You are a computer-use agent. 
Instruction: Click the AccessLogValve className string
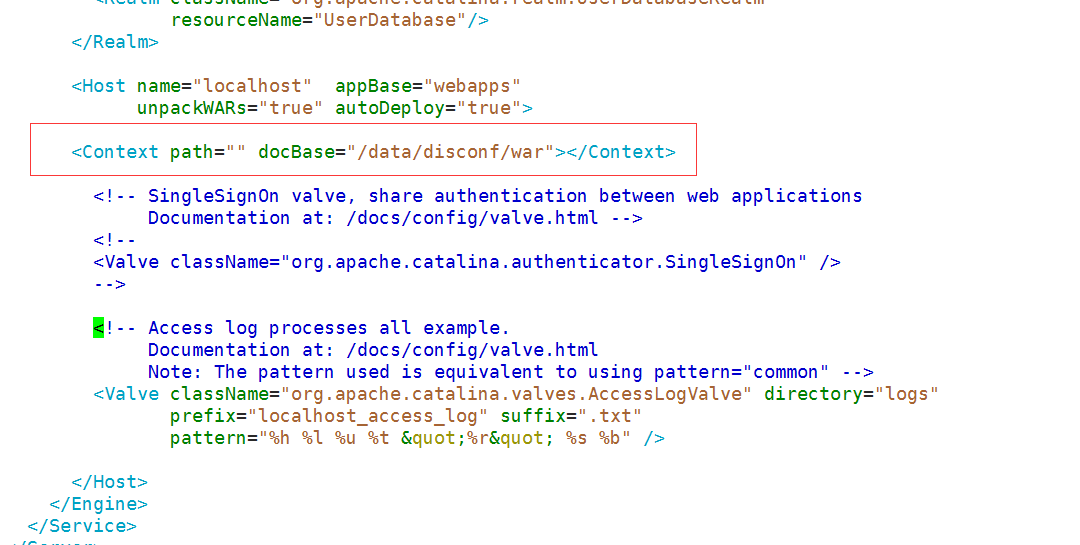pos(517,394)
